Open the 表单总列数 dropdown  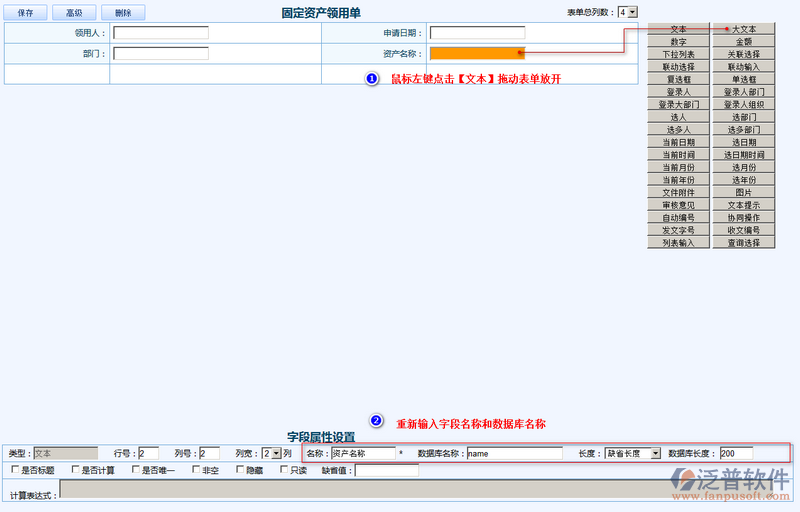(x=627, y=12)
